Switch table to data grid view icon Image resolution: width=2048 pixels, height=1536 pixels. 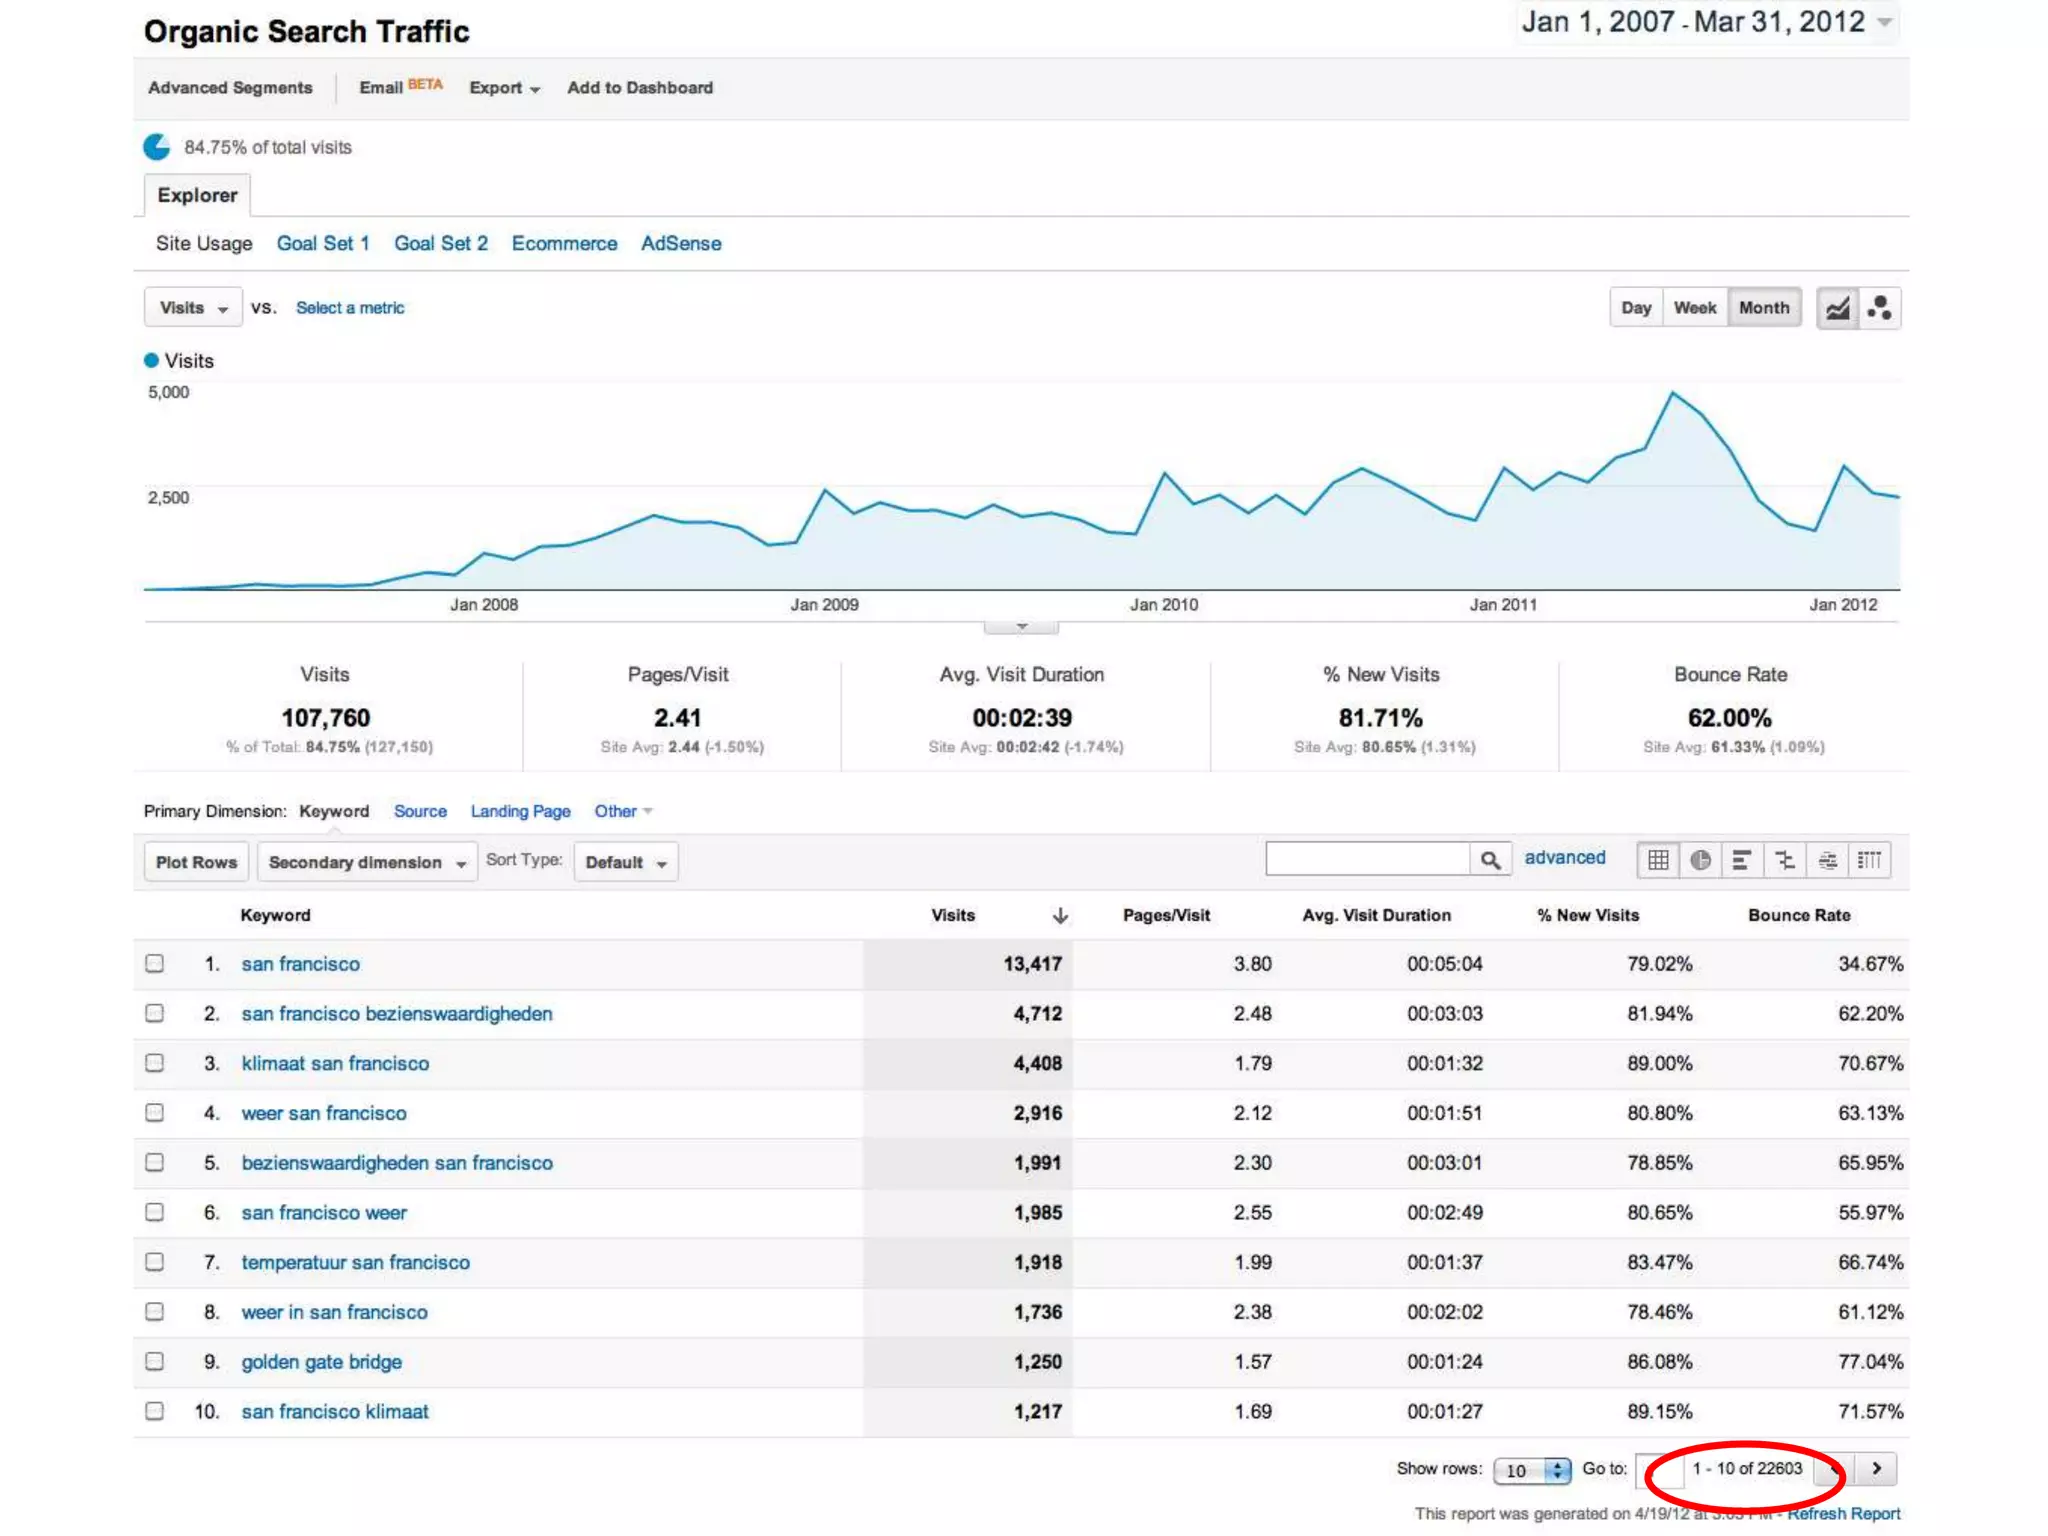tap(1658, 860)
